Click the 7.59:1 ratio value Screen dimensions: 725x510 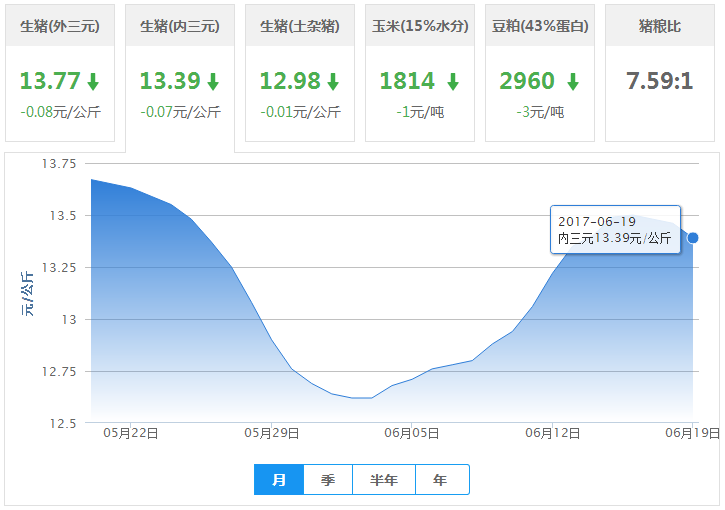click(660, 81)
